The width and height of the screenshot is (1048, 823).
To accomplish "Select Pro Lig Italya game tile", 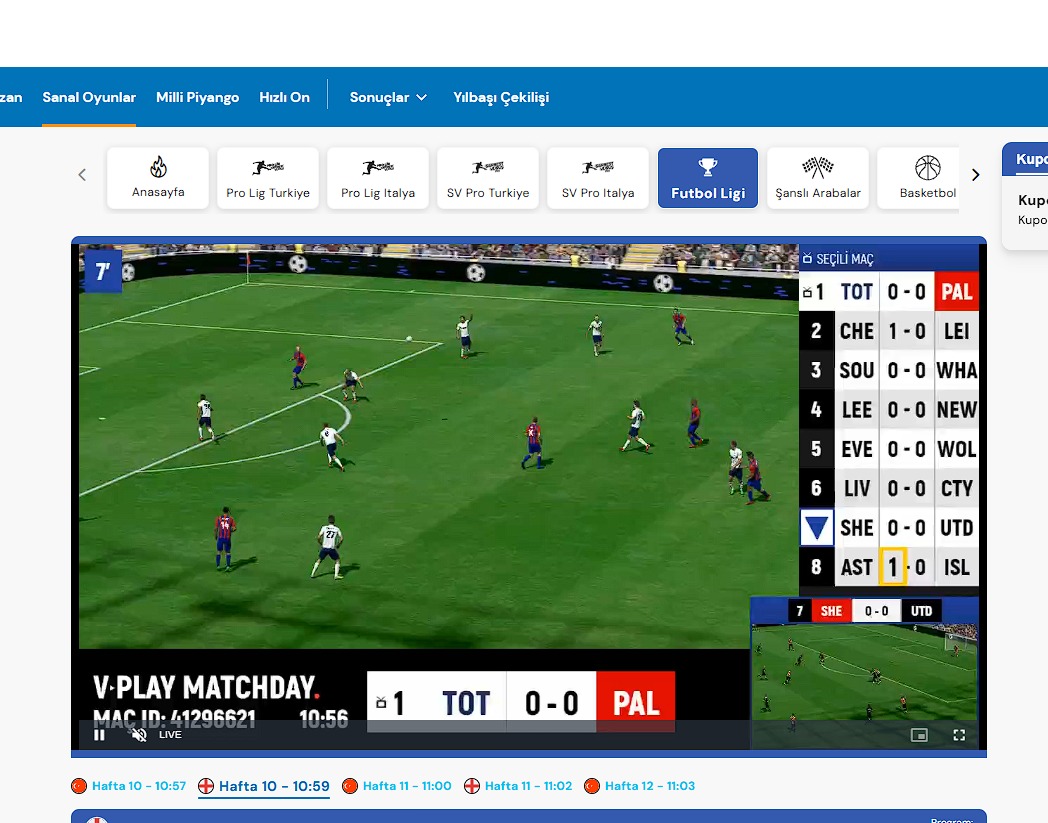I will click(x=378, y=178).
